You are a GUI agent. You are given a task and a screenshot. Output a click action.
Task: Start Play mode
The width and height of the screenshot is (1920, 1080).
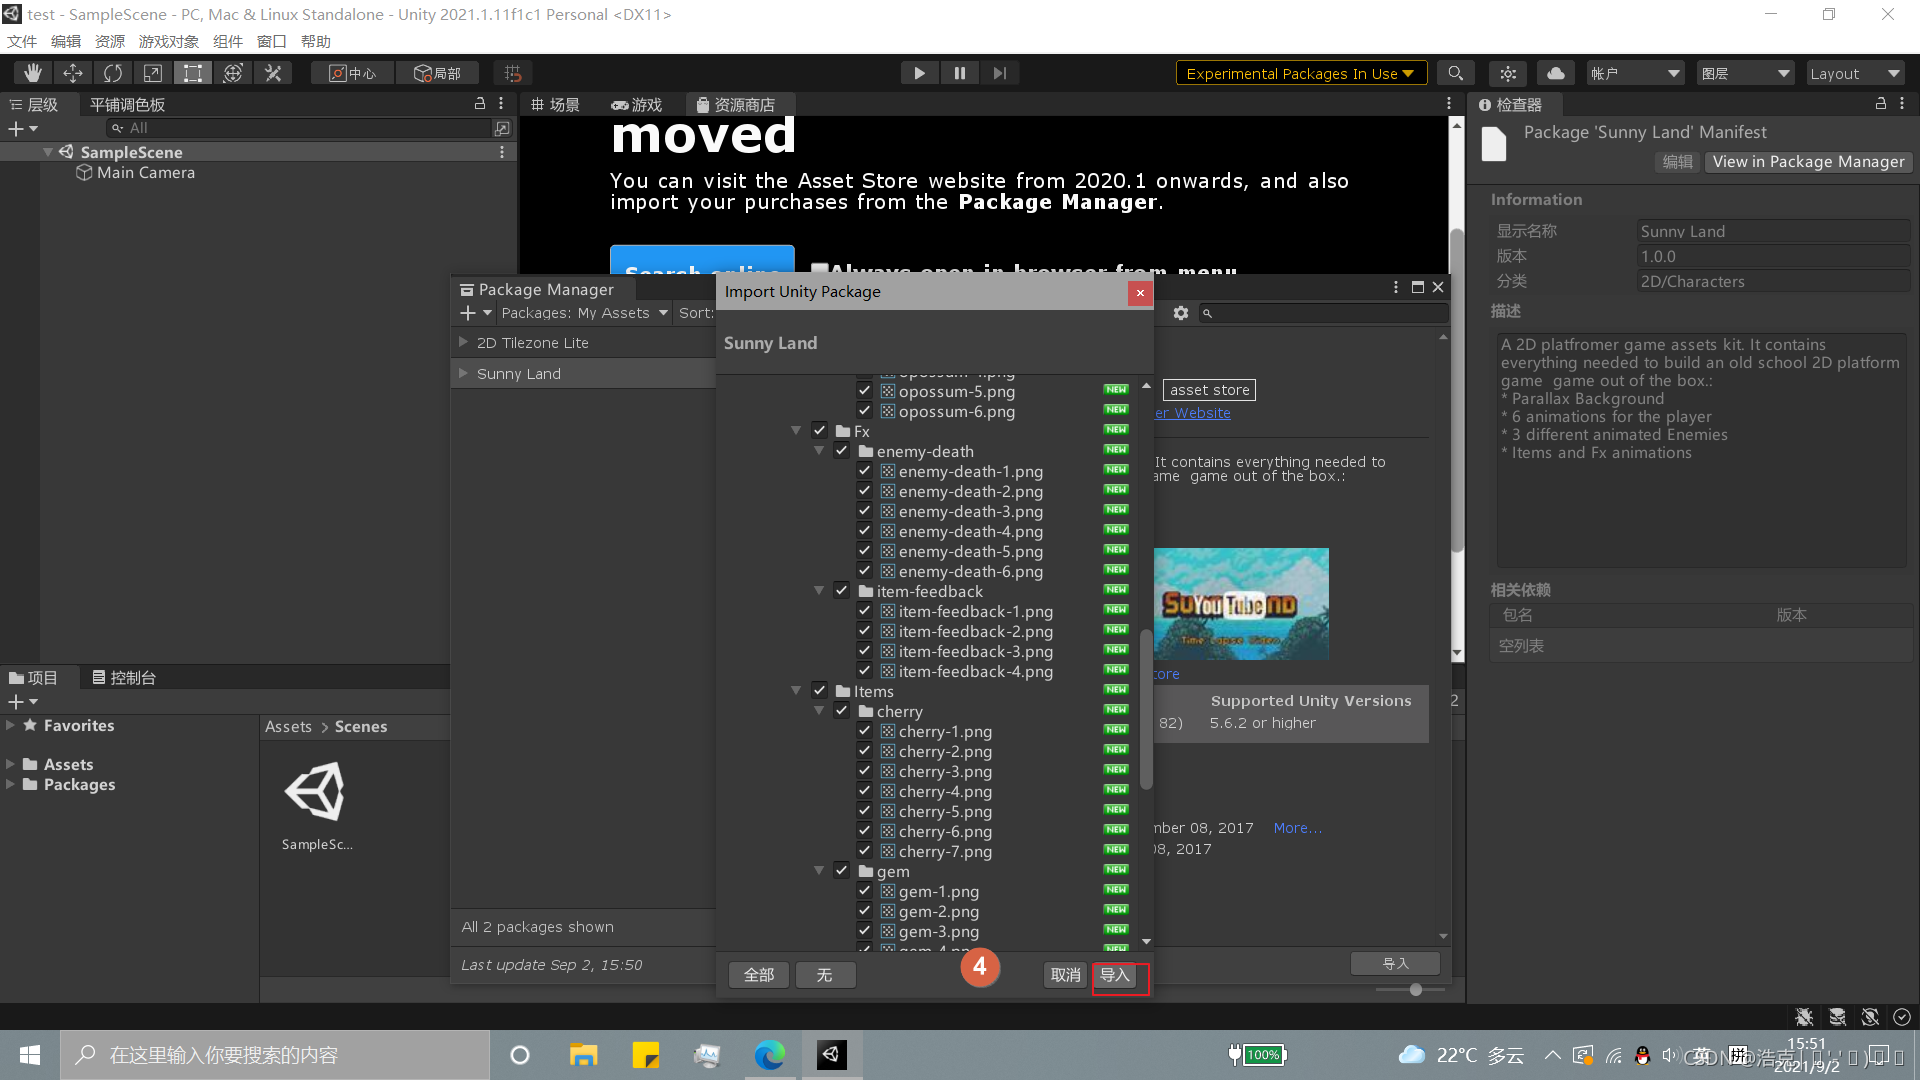coord(919,73)
